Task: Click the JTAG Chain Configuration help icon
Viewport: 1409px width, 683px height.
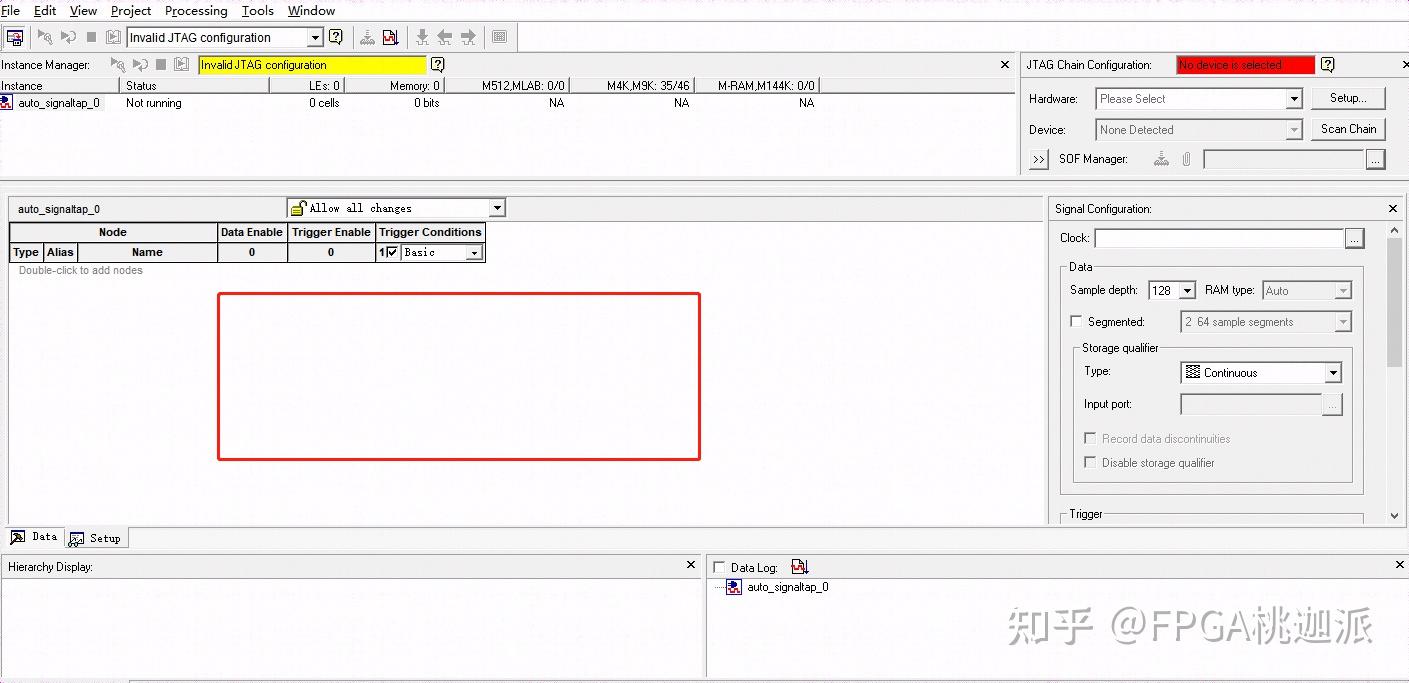Action: [1327, 65]
